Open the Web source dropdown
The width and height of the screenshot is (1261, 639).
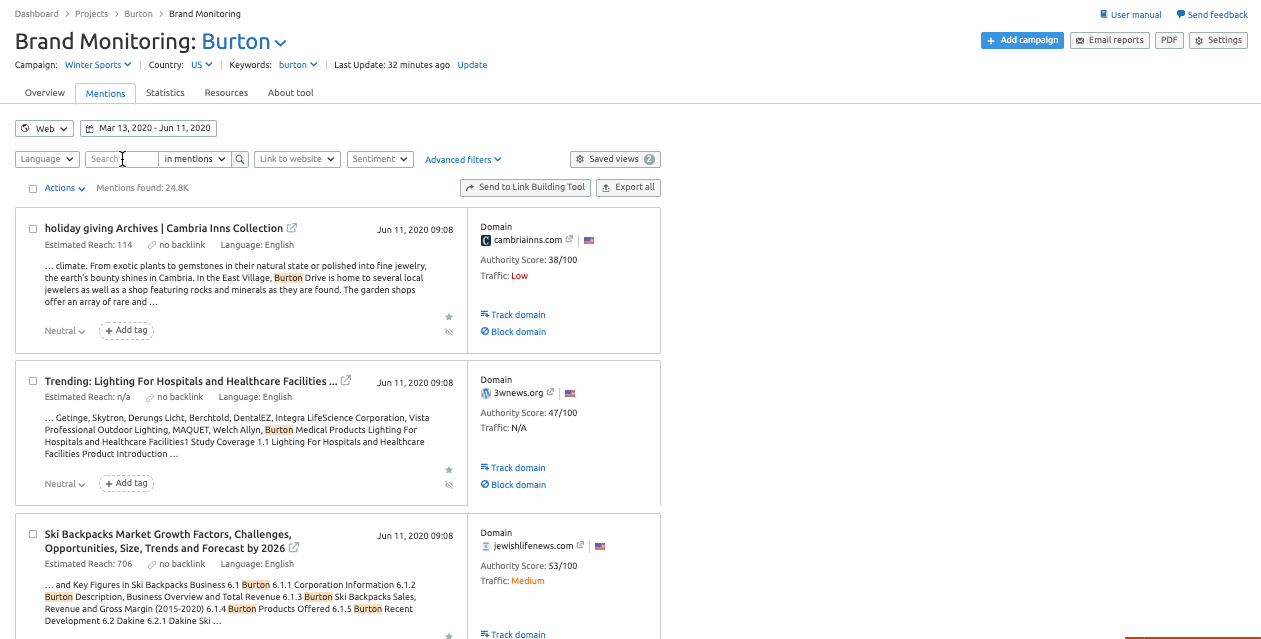(44, 129)
